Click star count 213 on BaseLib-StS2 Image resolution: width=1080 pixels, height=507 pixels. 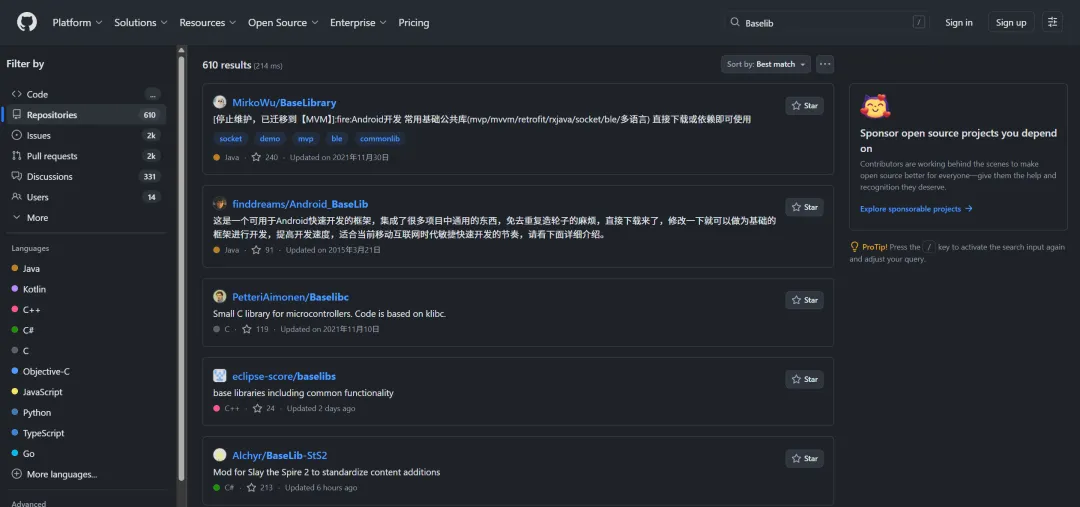[x=260, y=488]
